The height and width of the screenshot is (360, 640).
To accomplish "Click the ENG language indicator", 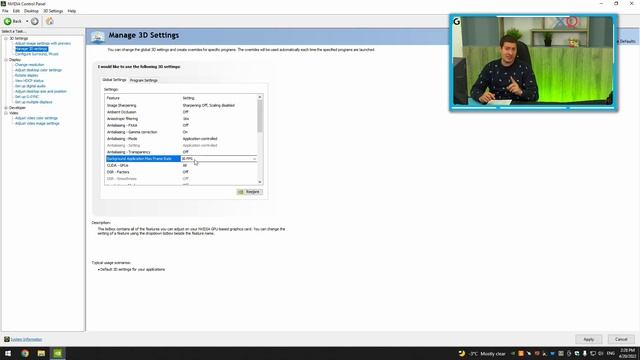I will [611, 353].
